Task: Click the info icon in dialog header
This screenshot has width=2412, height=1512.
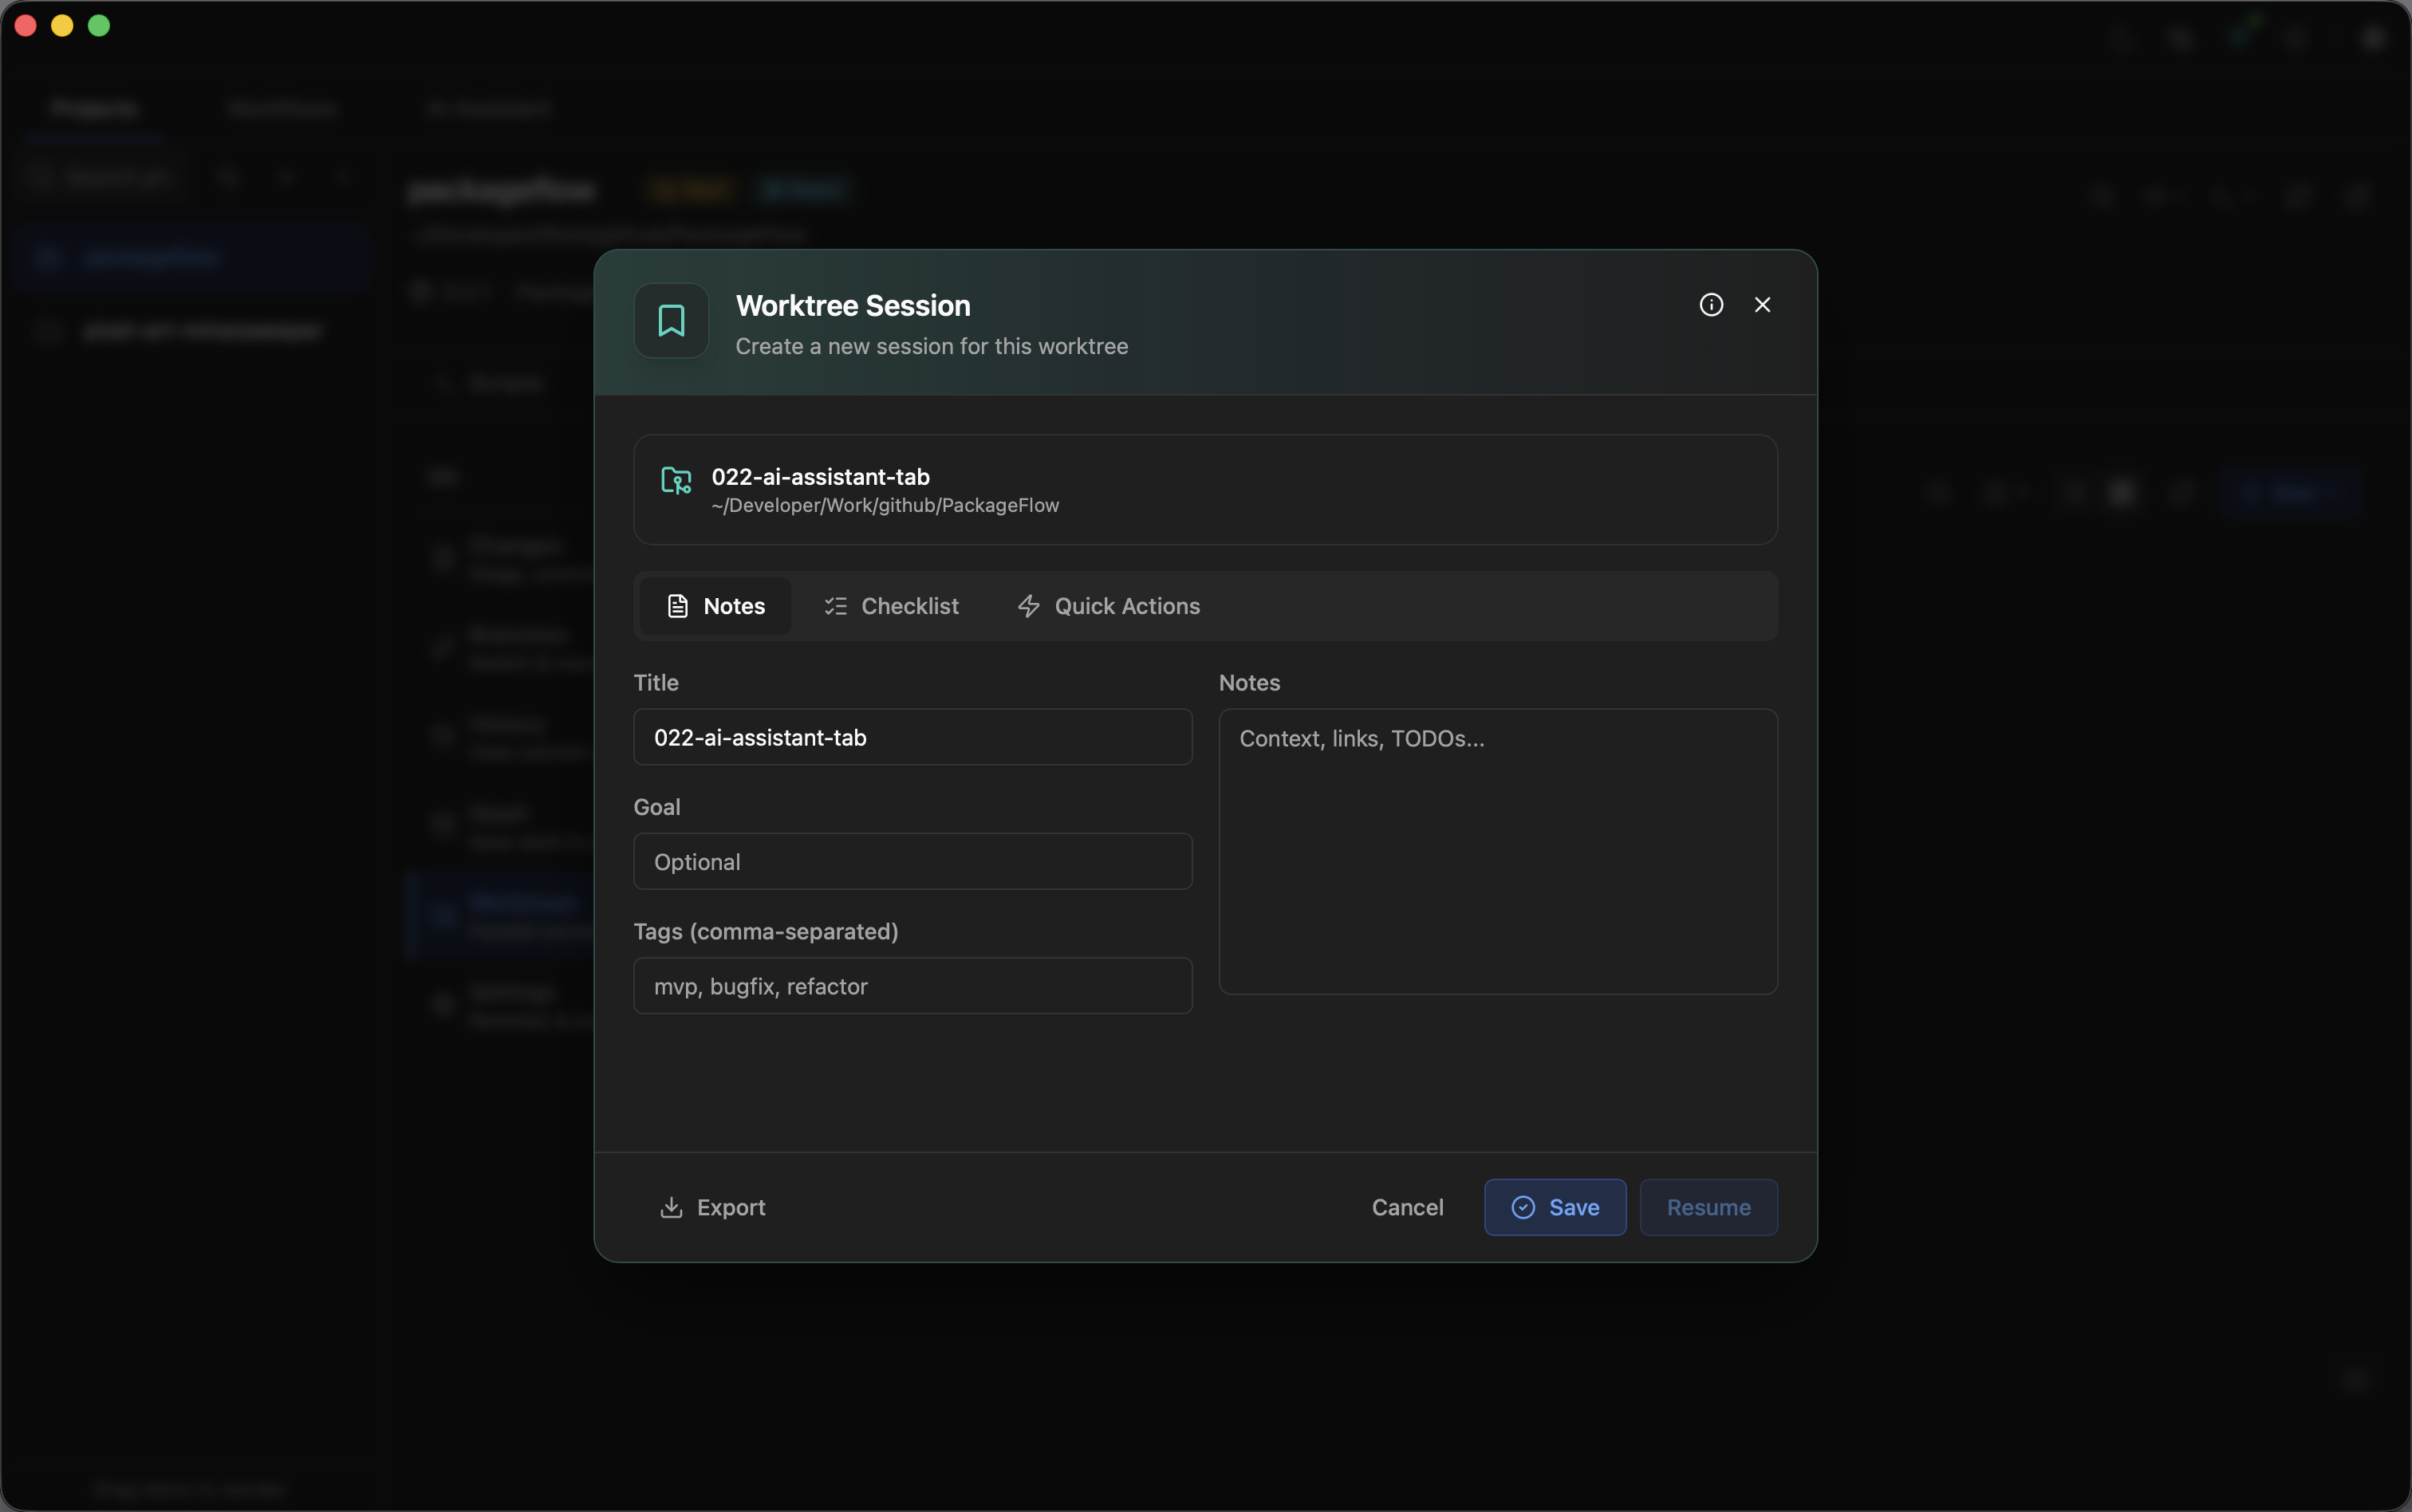Action: coord(1711,305)
